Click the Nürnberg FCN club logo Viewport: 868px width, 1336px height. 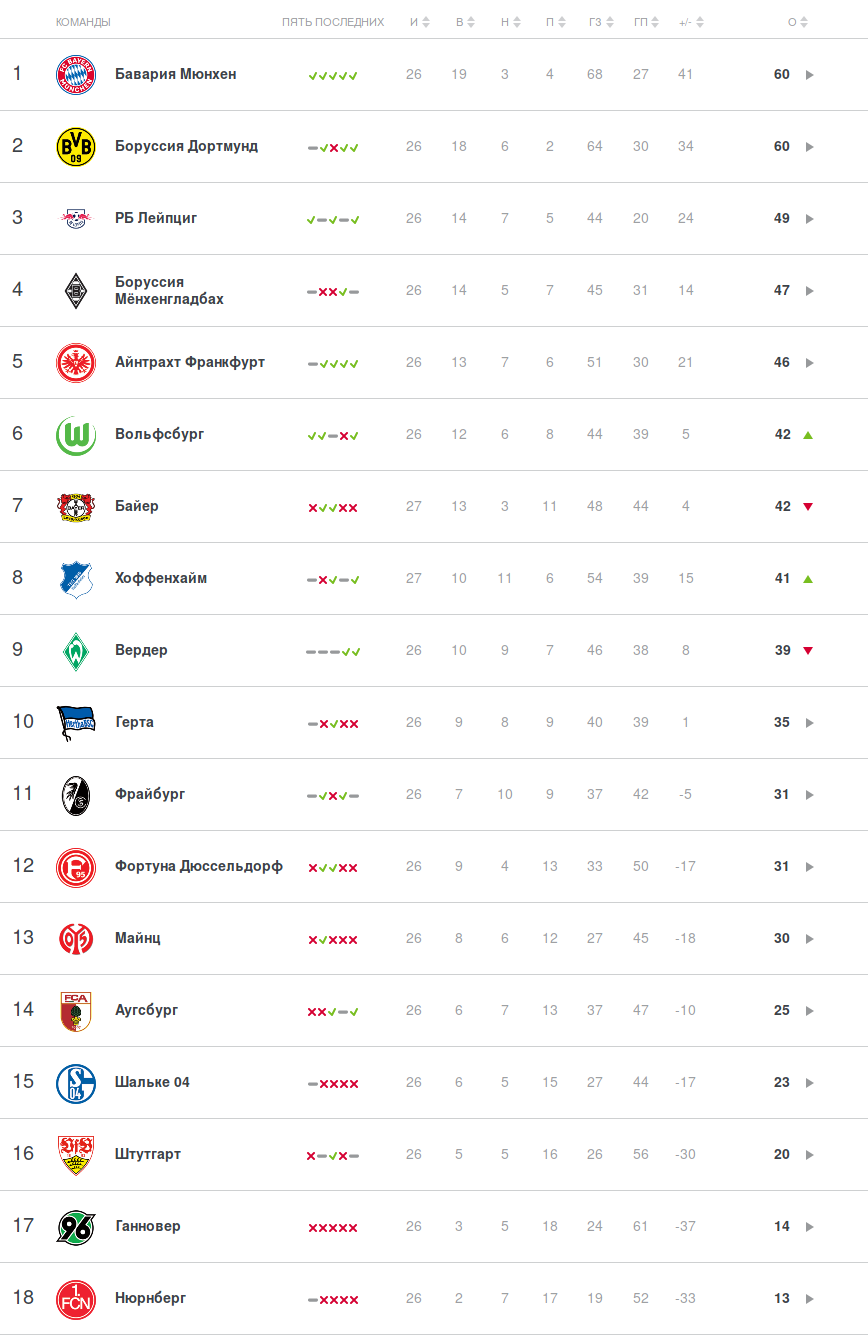(x=76, y=1299)
